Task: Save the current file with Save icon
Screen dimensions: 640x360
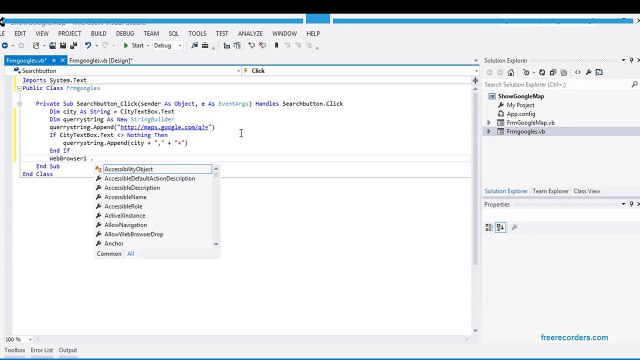Action: tap(63, 46)
